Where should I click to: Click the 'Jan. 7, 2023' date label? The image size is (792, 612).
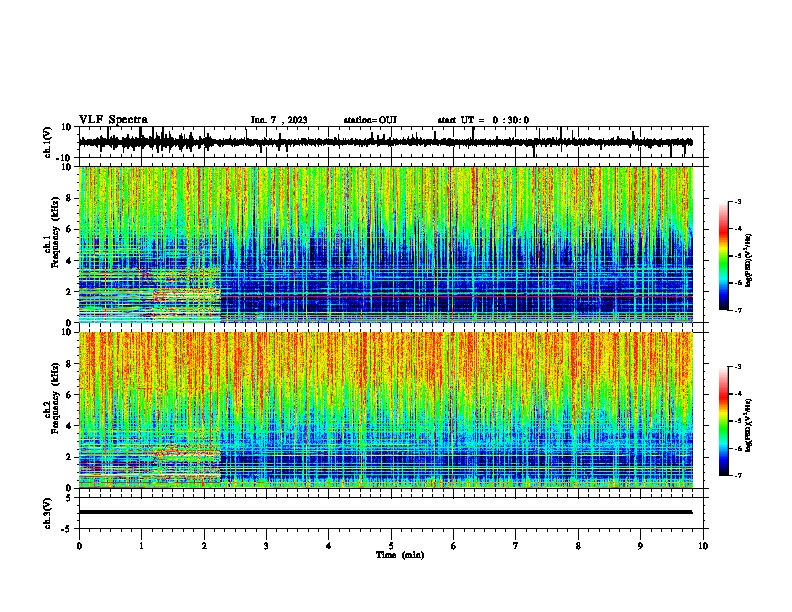point(279,120)
